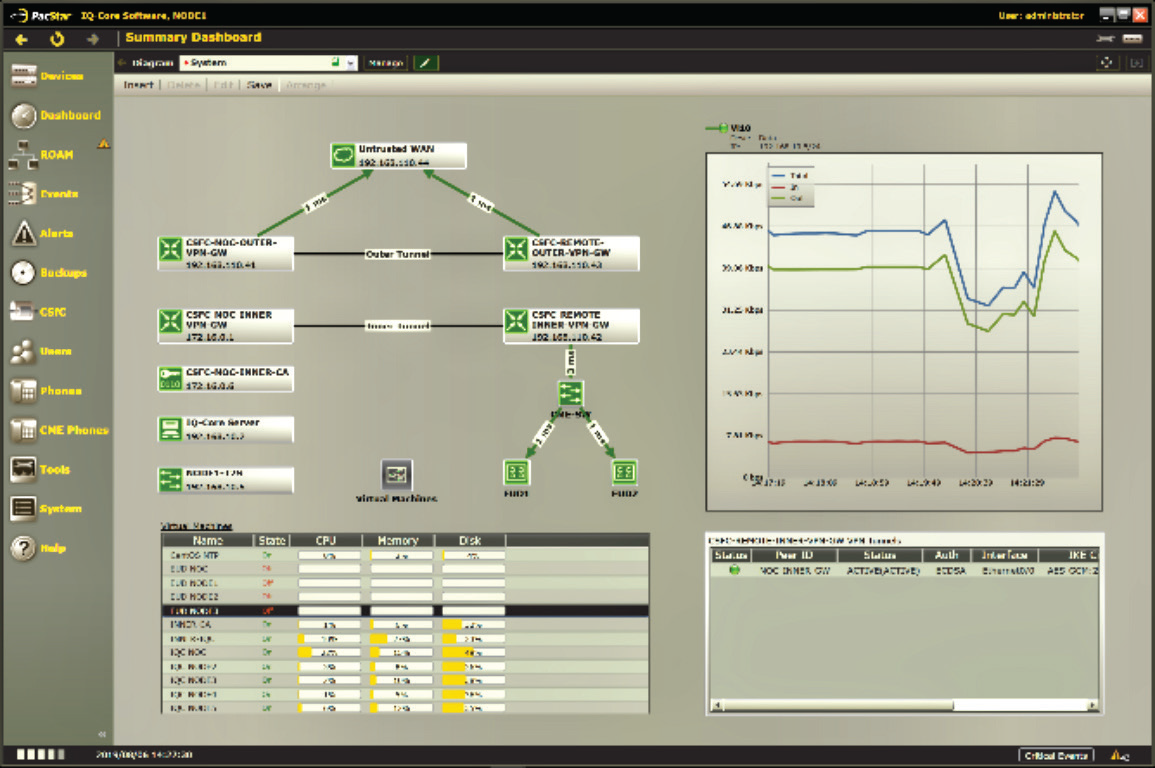Sort virtual machines by Memory column
The image size is (1155, 768).
pyautogui.click(x=398, y=540)
